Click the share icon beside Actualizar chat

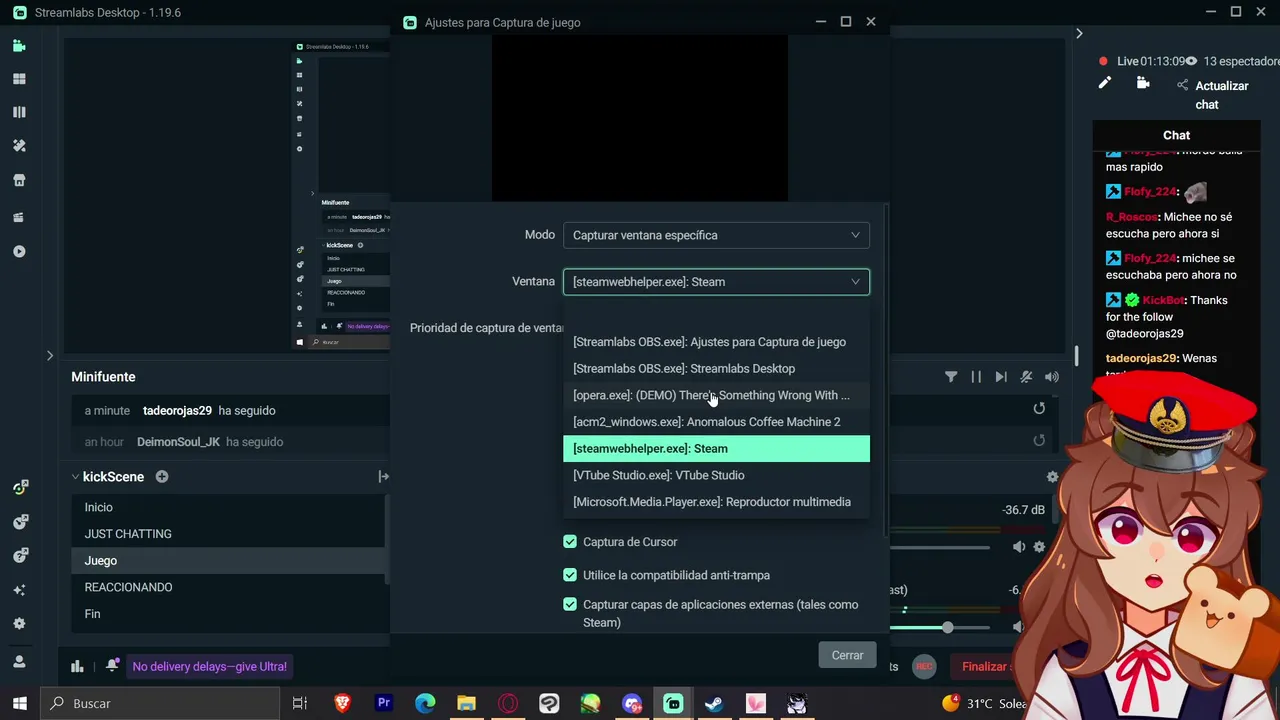pos(1183,86)
